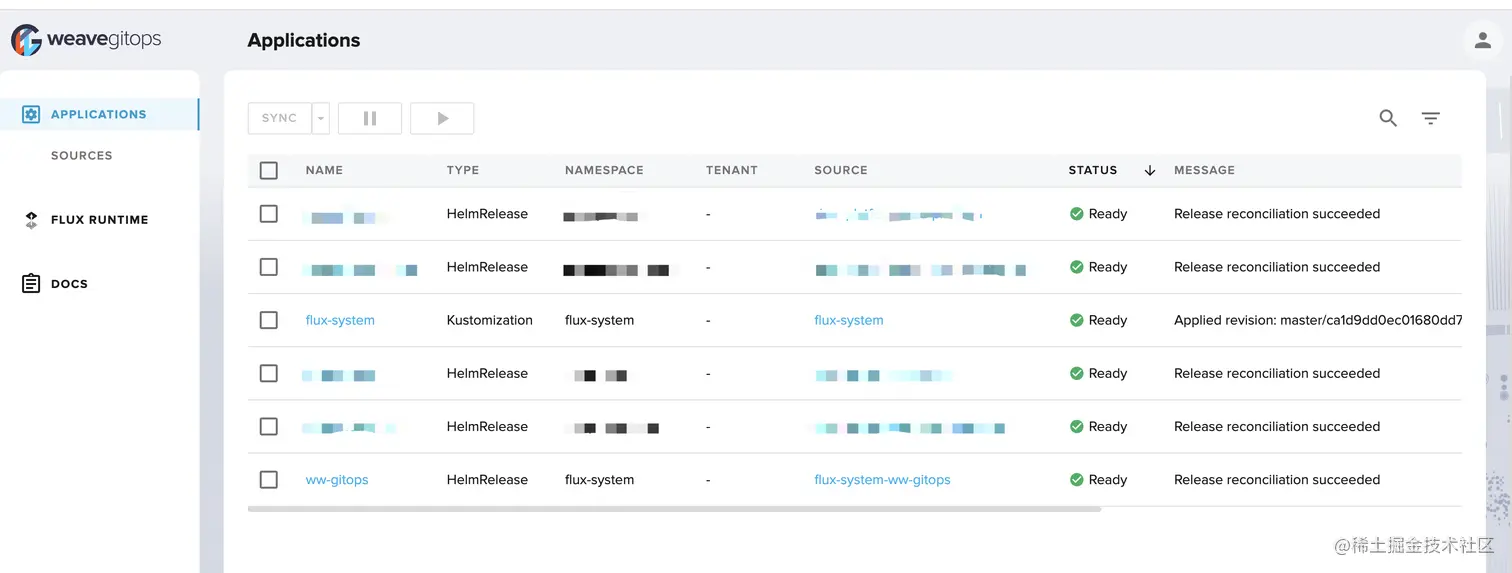Click the Ready status icon for ww-gitops
The image size is (1512, 573).
coord(1077,480)
